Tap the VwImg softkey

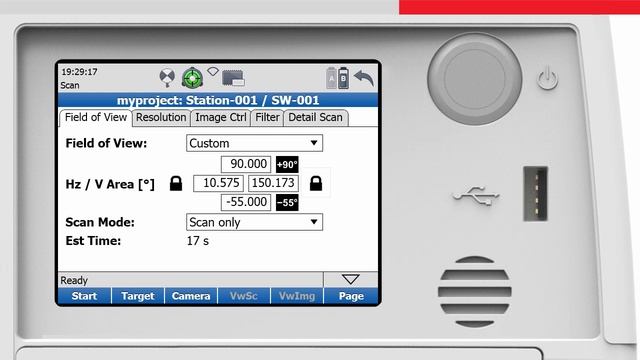(x=297, y=296)
